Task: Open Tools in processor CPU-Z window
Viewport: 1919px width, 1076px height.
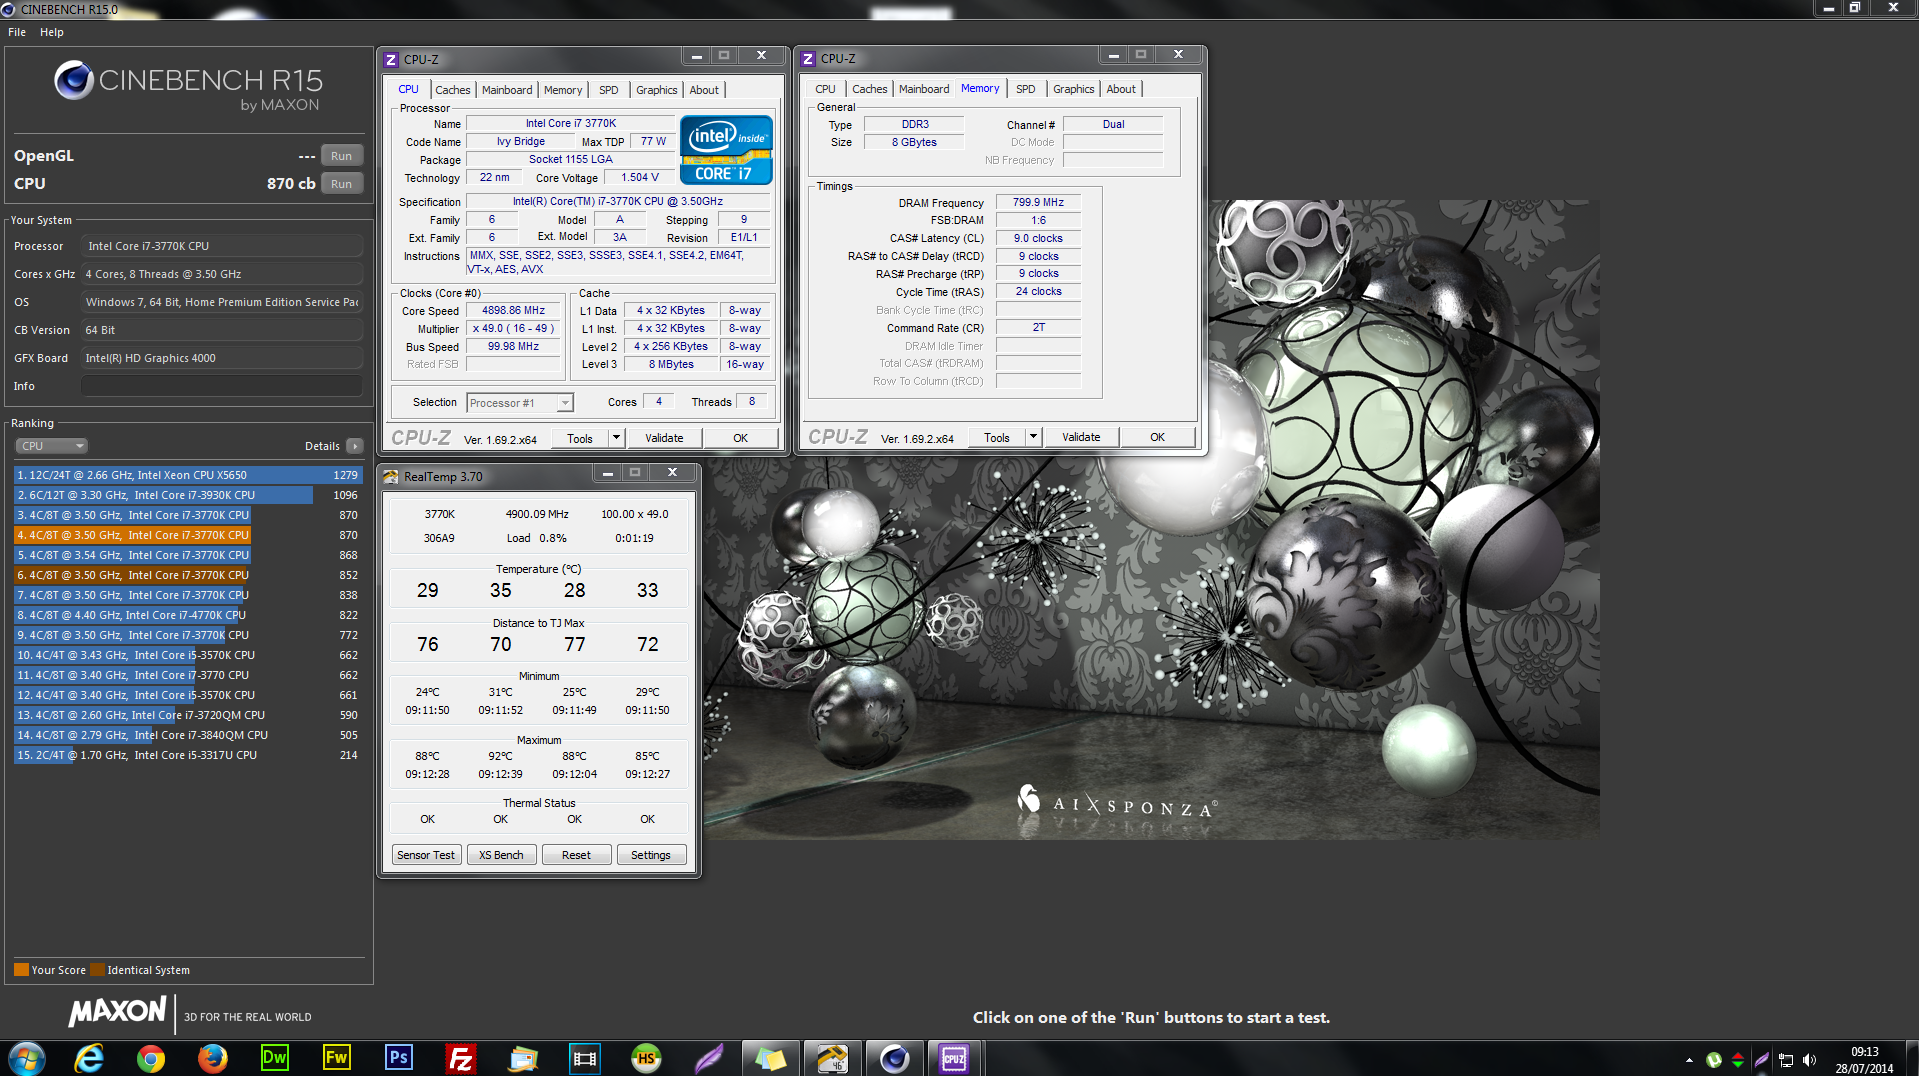Action: tap(580, 439)
